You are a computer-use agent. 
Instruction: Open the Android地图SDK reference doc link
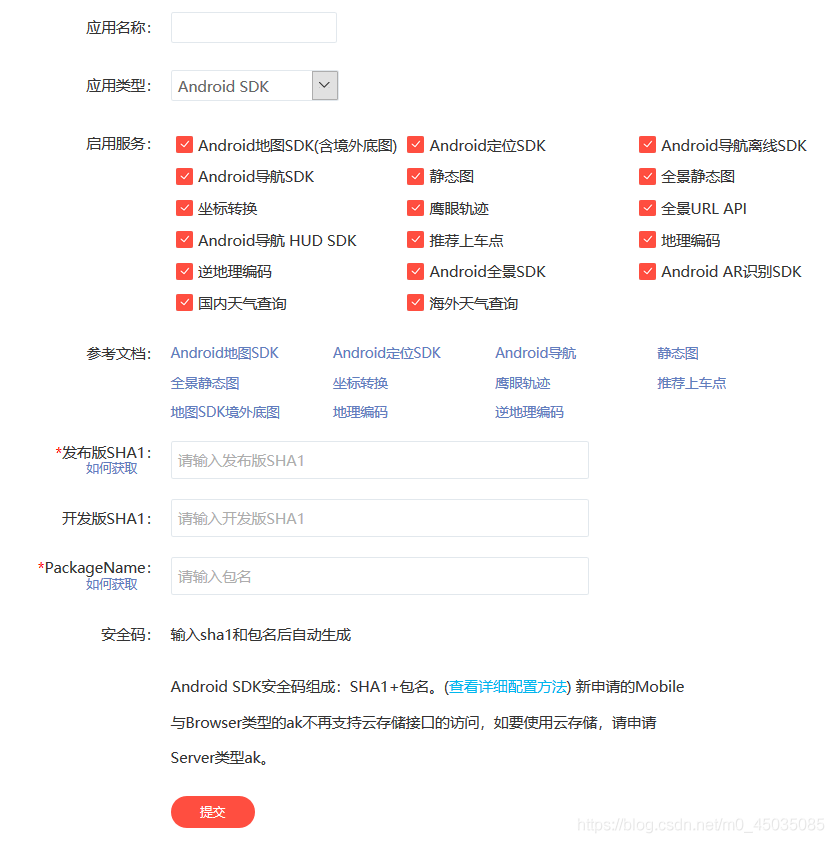(x=225, y=353)
